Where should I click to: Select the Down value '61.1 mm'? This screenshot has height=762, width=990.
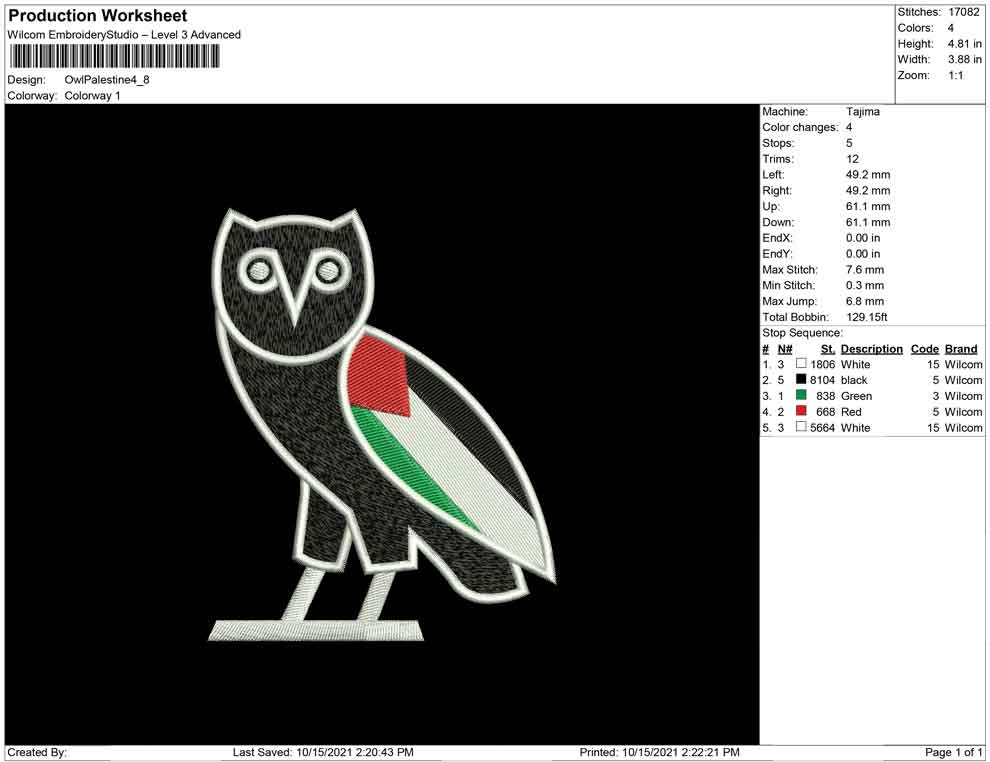tap(868, 222)
